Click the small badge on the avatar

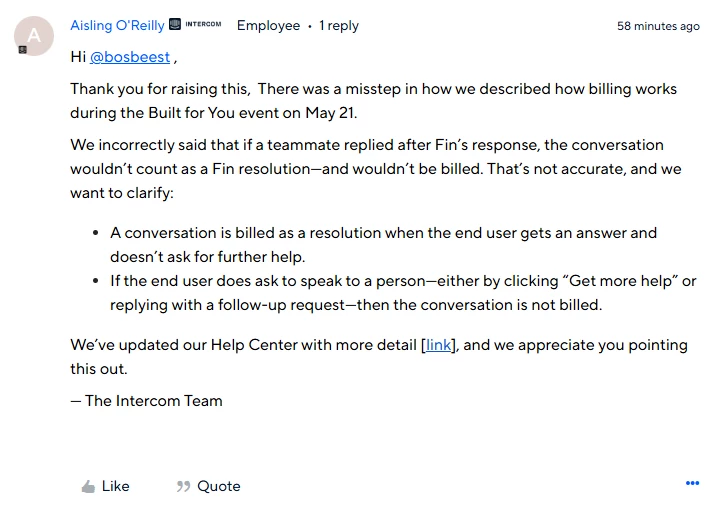coord(22,50)
